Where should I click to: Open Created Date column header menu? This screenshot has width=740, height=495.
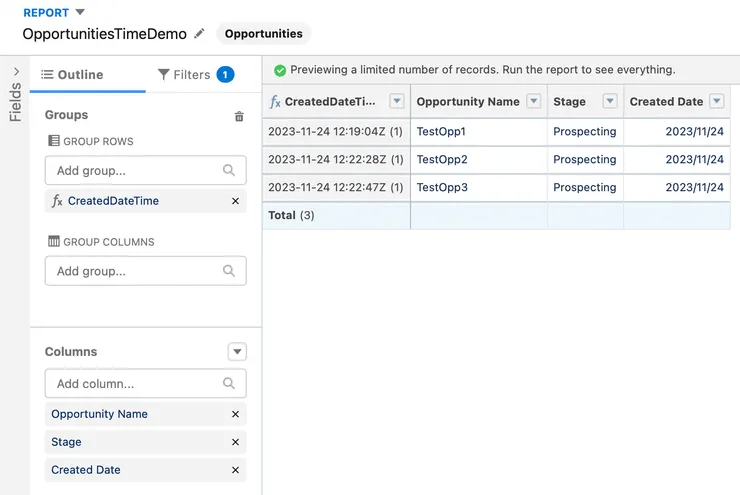click(x=716, y=101)
